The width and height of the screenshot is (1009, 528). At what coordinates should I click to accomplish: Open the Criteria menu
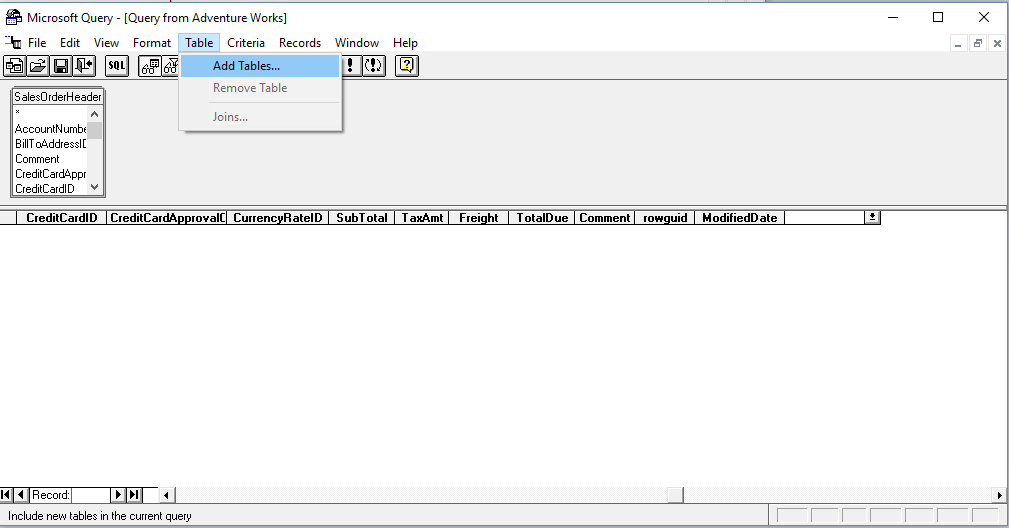point(246,43)
